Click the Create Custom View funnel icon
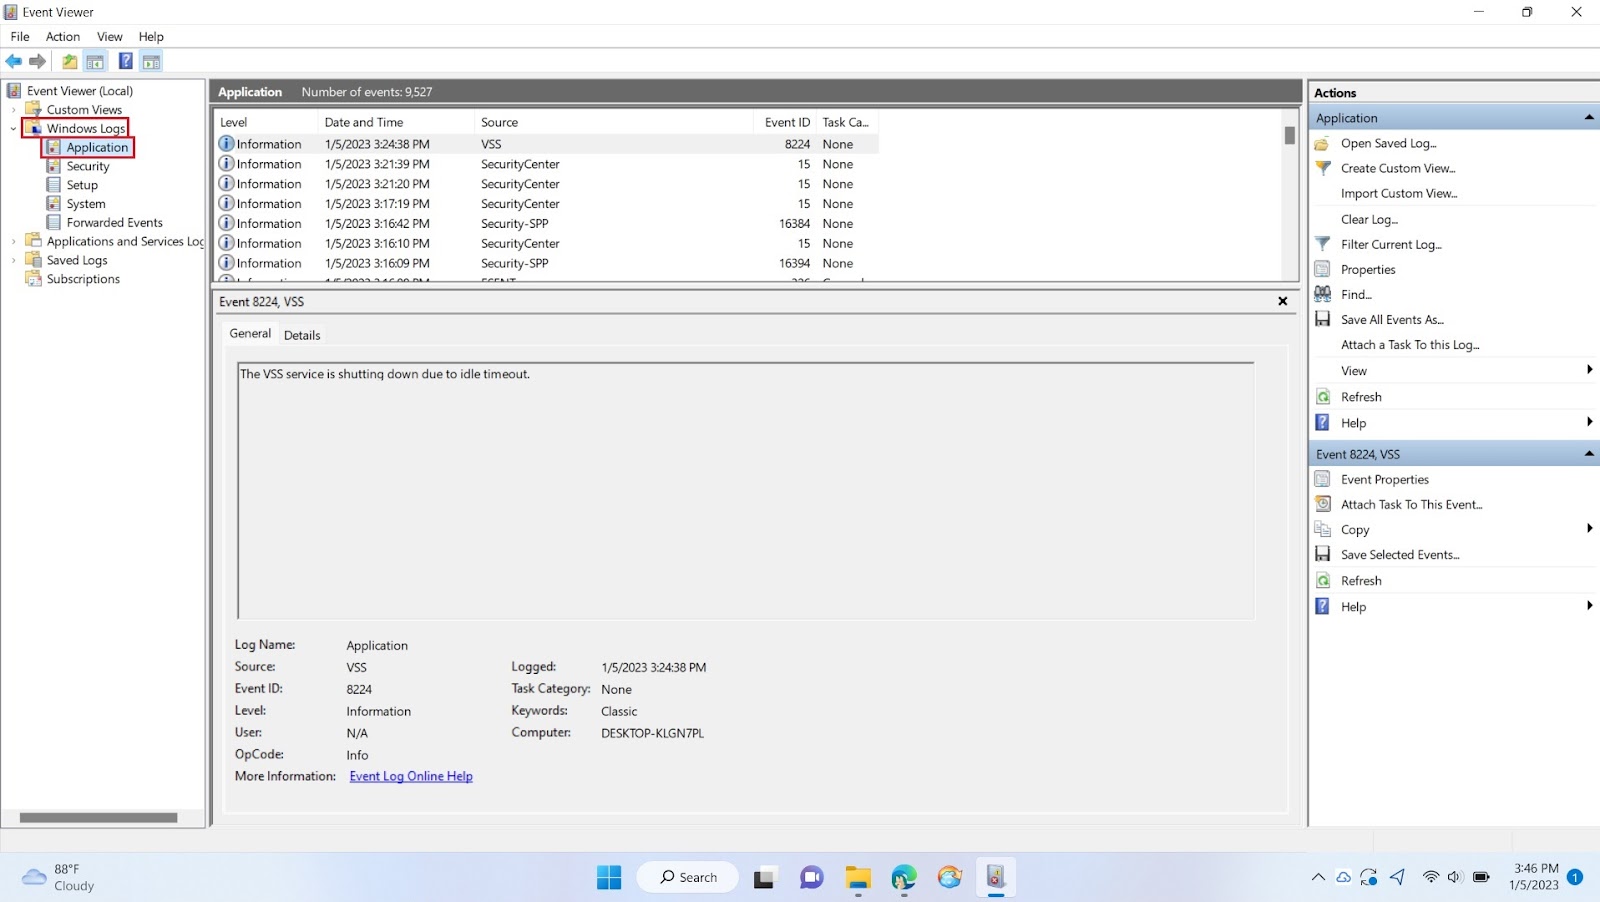Image resolution: width=1600 pixels, height=902 pixels. pos(1322,168)
